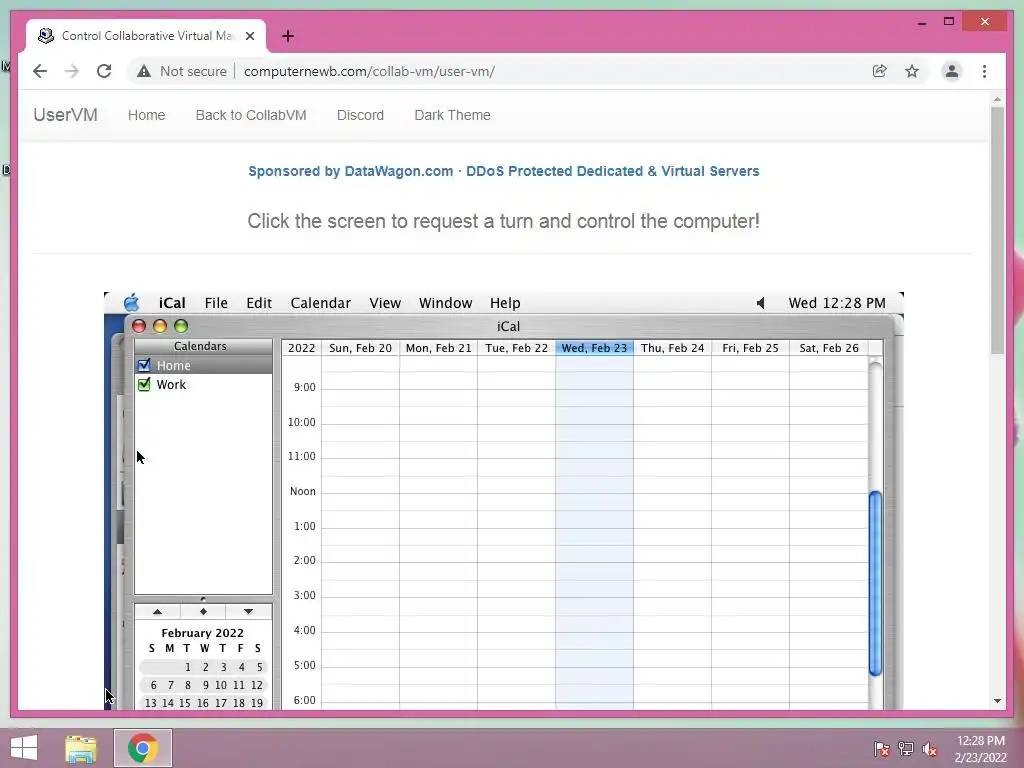Click network tray icon
The width and height of the screenshot is (1024, 768).
tap(906, 748)
